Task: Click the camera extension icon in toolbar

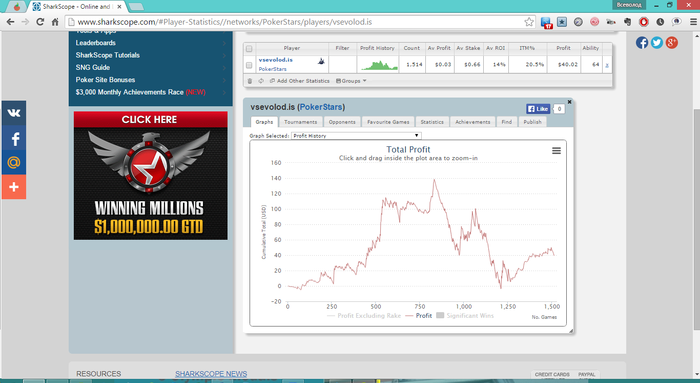Action: point(611,21)
